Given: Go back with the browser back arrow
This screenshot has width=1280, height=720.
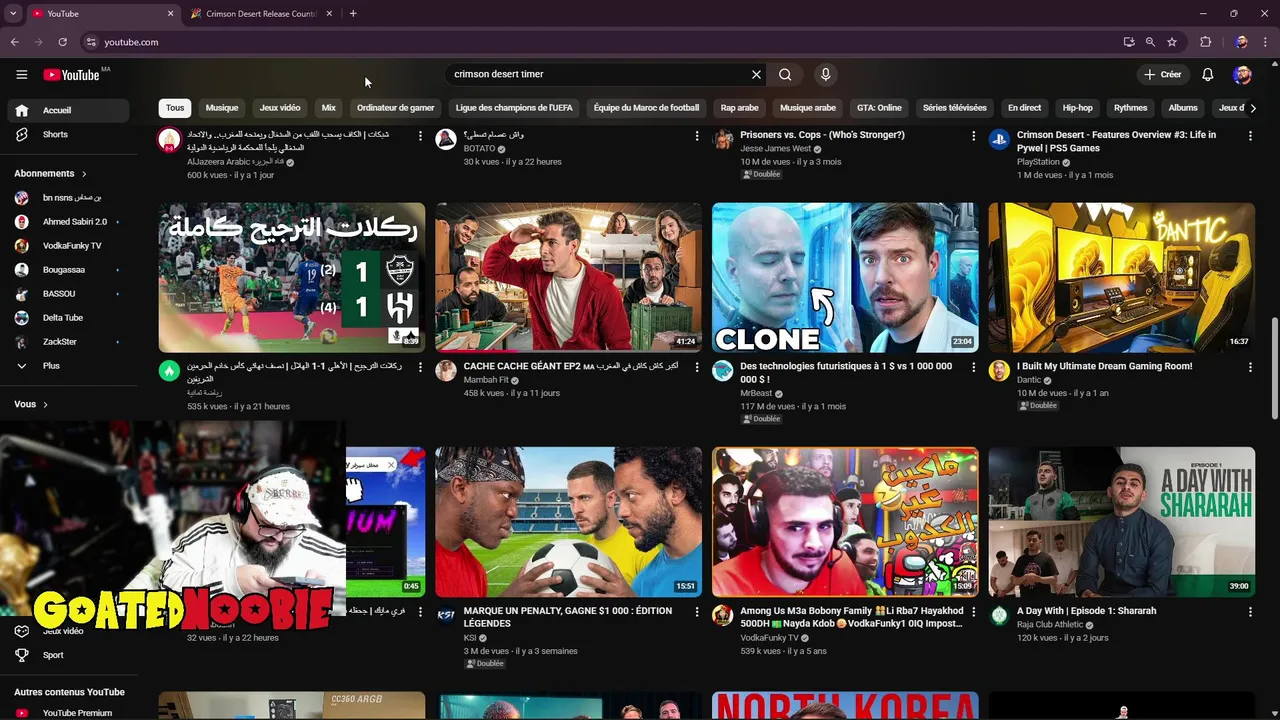Looking at the screenshot, I should tap(15, 42).
